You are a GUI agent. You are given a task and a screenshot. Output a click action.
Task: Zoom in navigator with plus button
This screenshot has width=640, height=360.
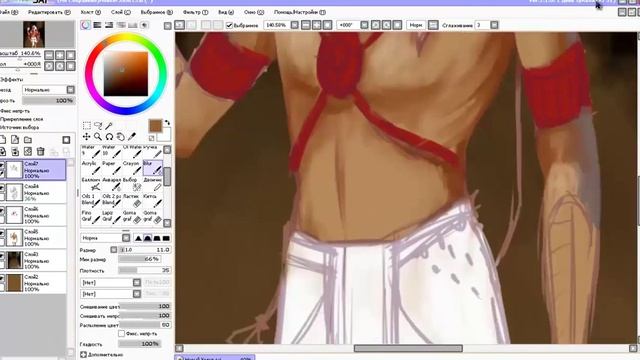[60, 55]
